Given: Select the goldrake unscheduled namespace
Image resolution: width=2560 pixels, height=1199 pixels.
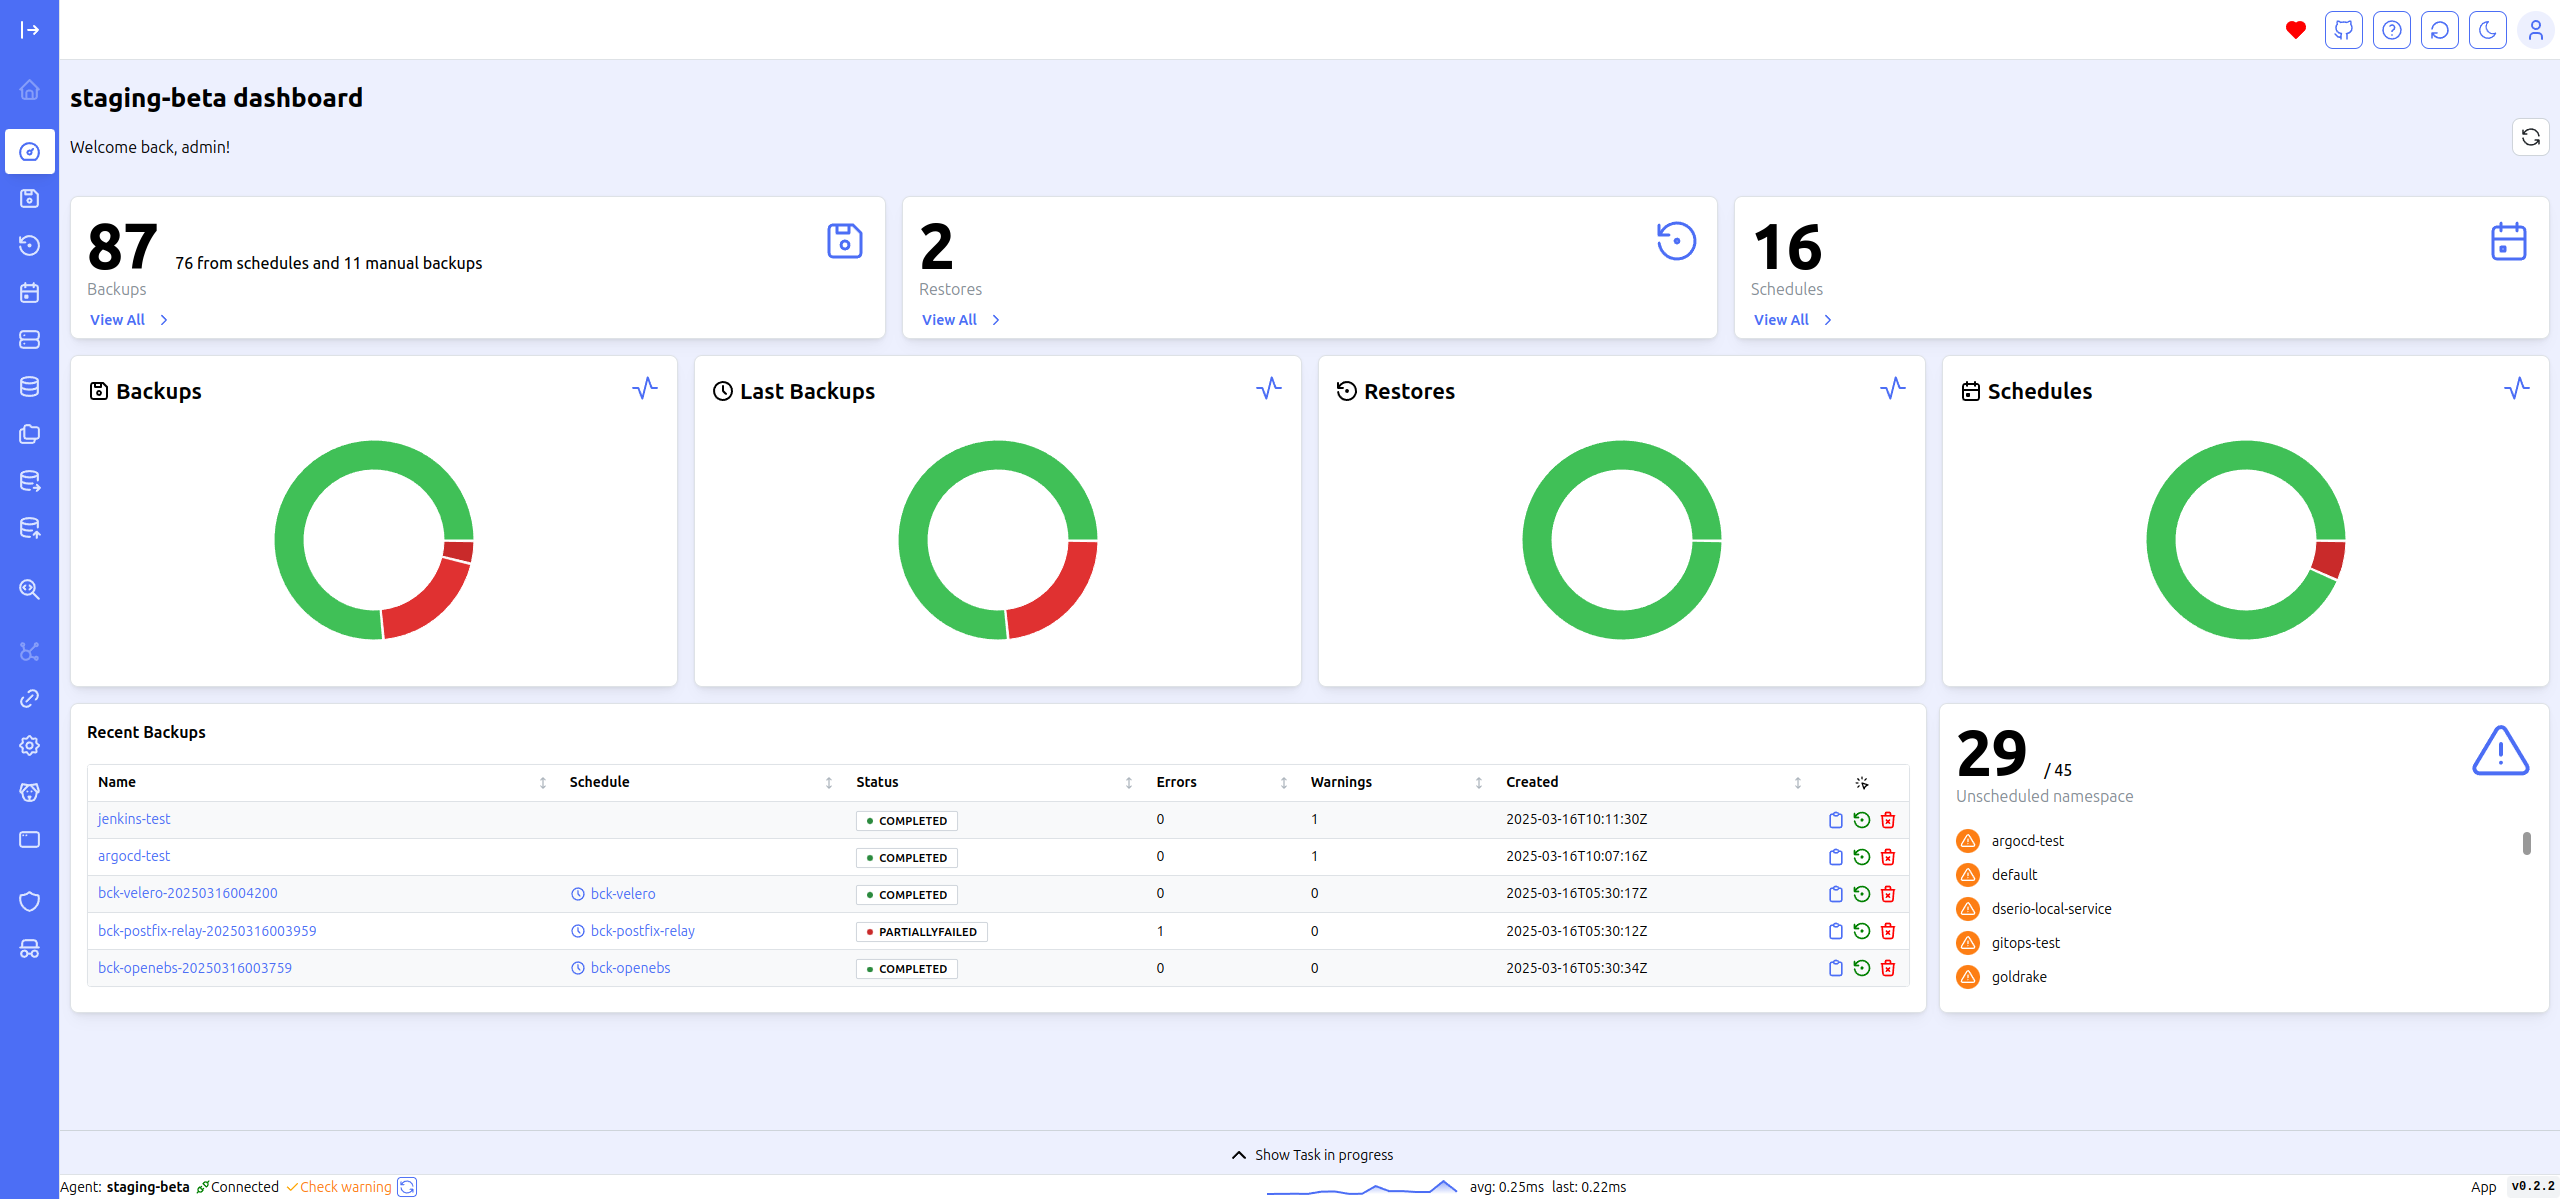Looking at the screenshot, I should coord(2019,977).
